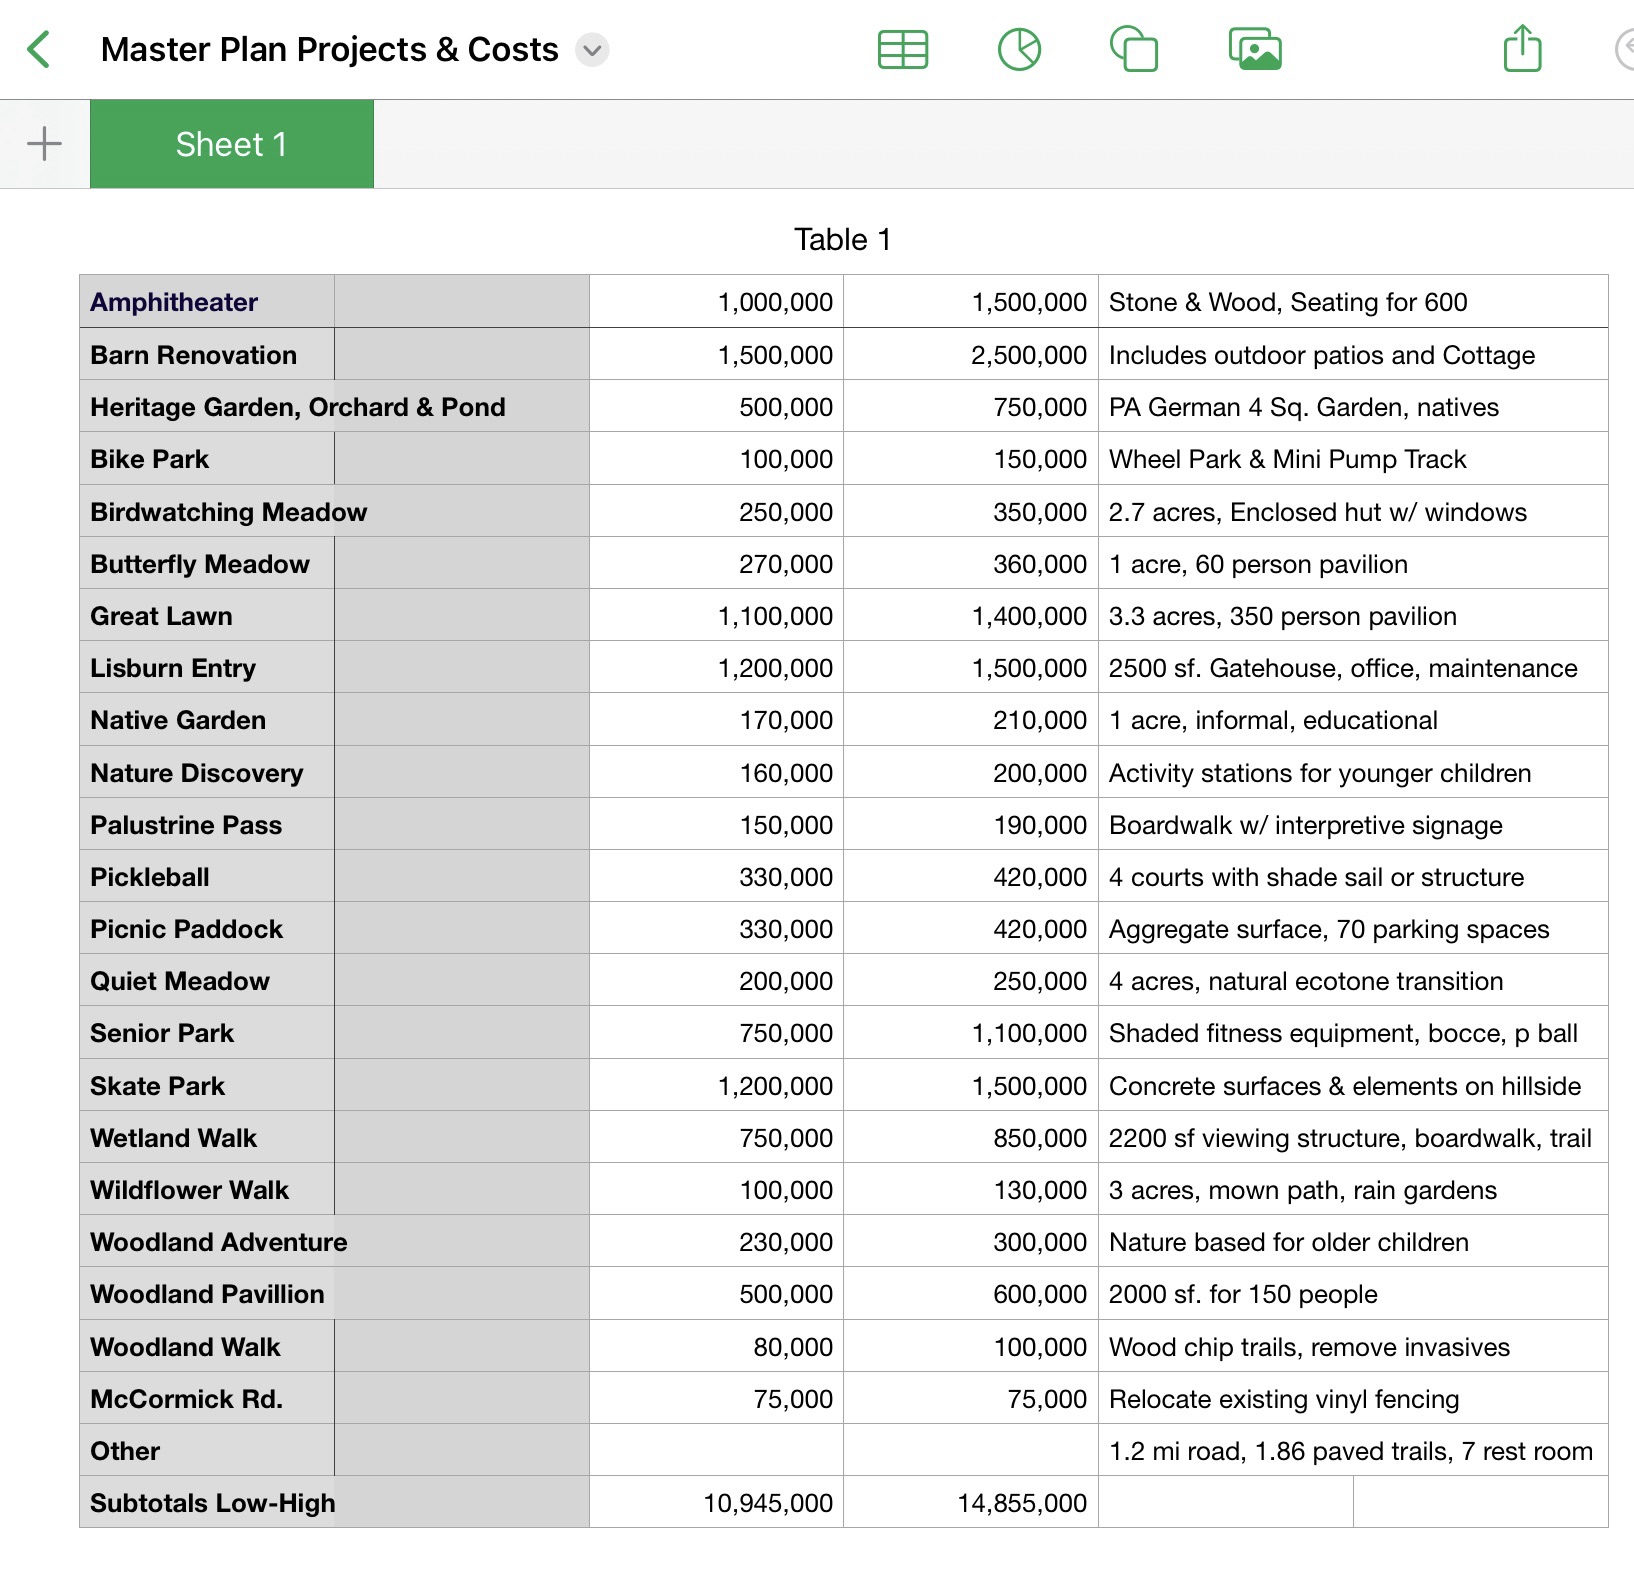Screen dimensions: 1634x1579
Task: Open the insert chart icon
Action: 1019,49
